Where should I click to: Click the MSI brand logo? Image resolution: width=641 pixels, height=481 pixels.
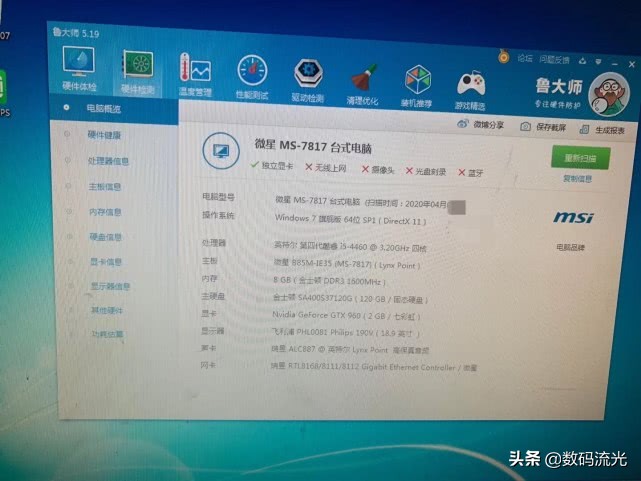pyautogui.click(x=573, y=217)
